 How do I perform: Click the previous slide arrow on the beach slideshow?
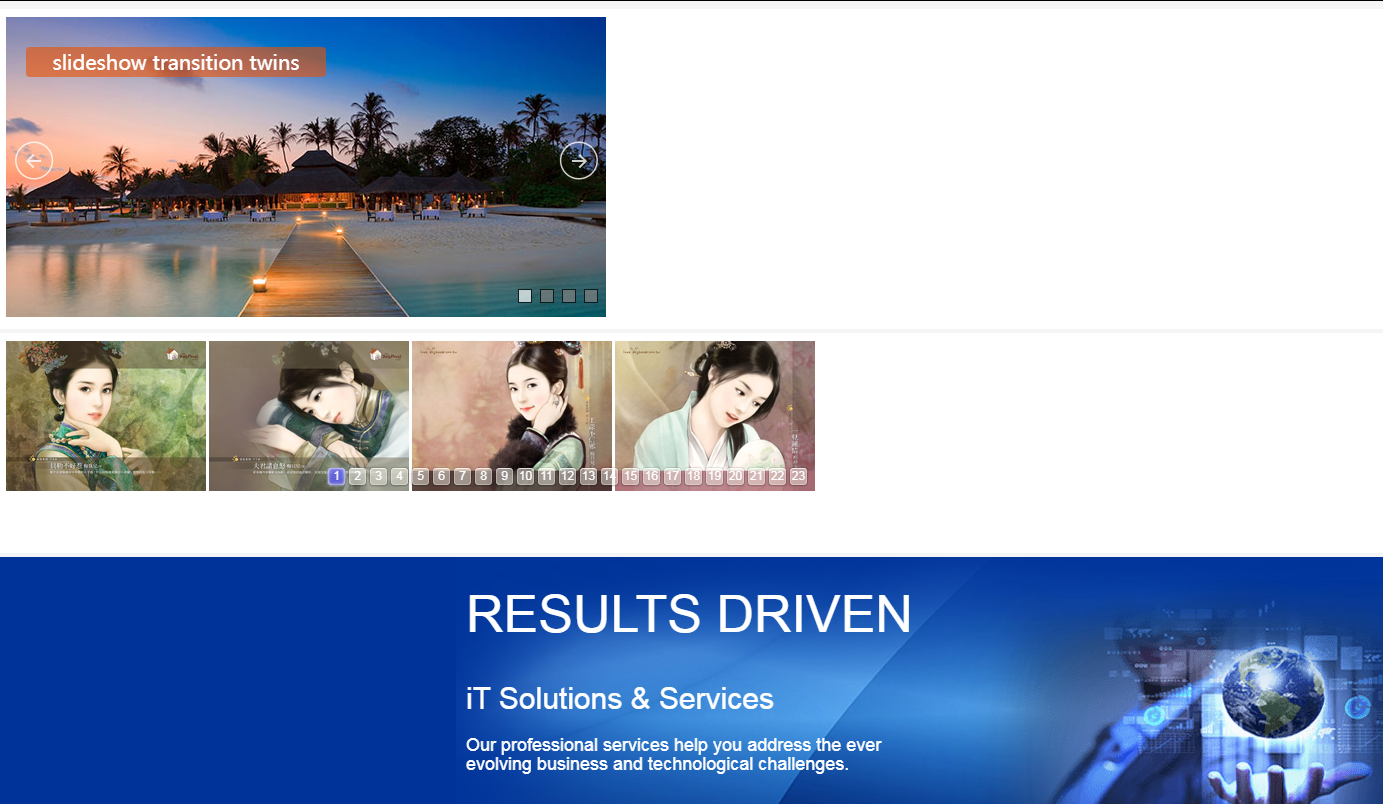click(34, 161)
